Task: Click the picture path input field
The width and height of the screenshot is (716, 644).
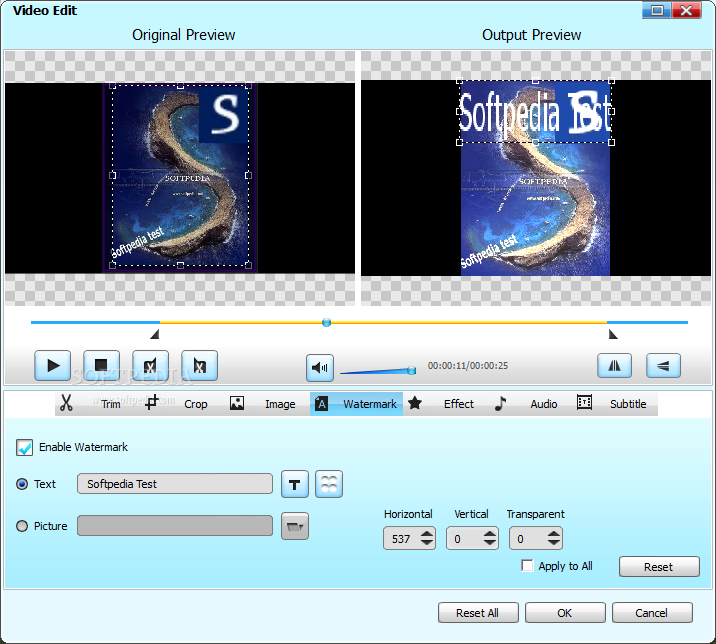Action: [x=175, y=526]
